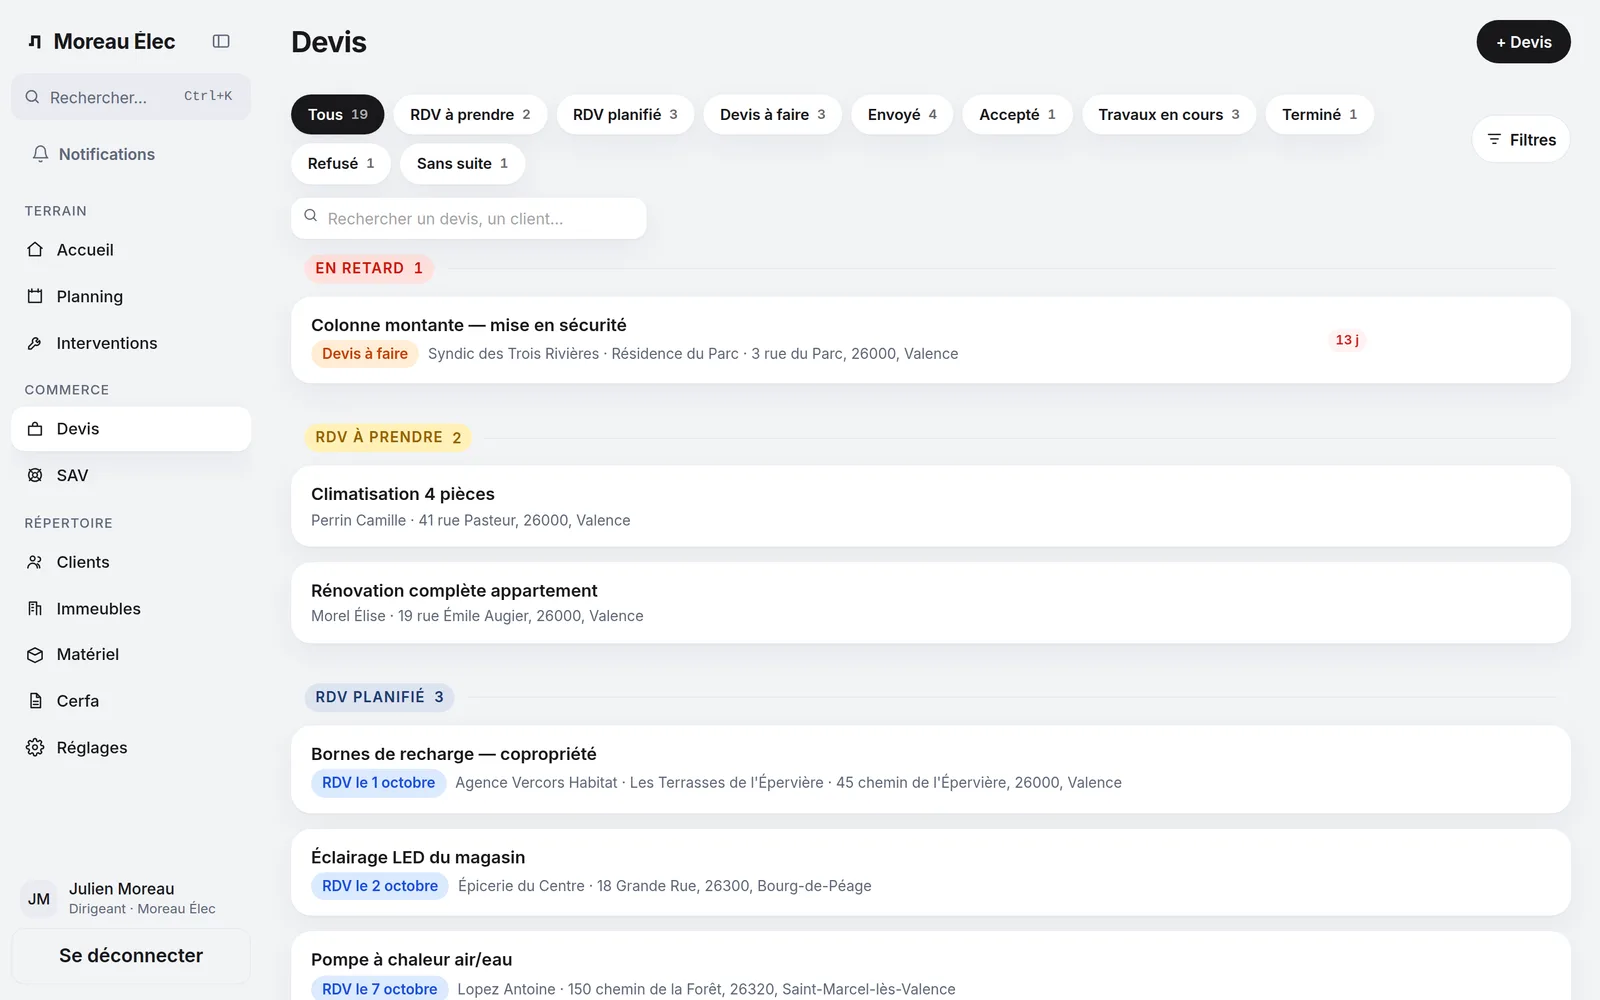Click the RDV le 7 octobre badge

380,988
